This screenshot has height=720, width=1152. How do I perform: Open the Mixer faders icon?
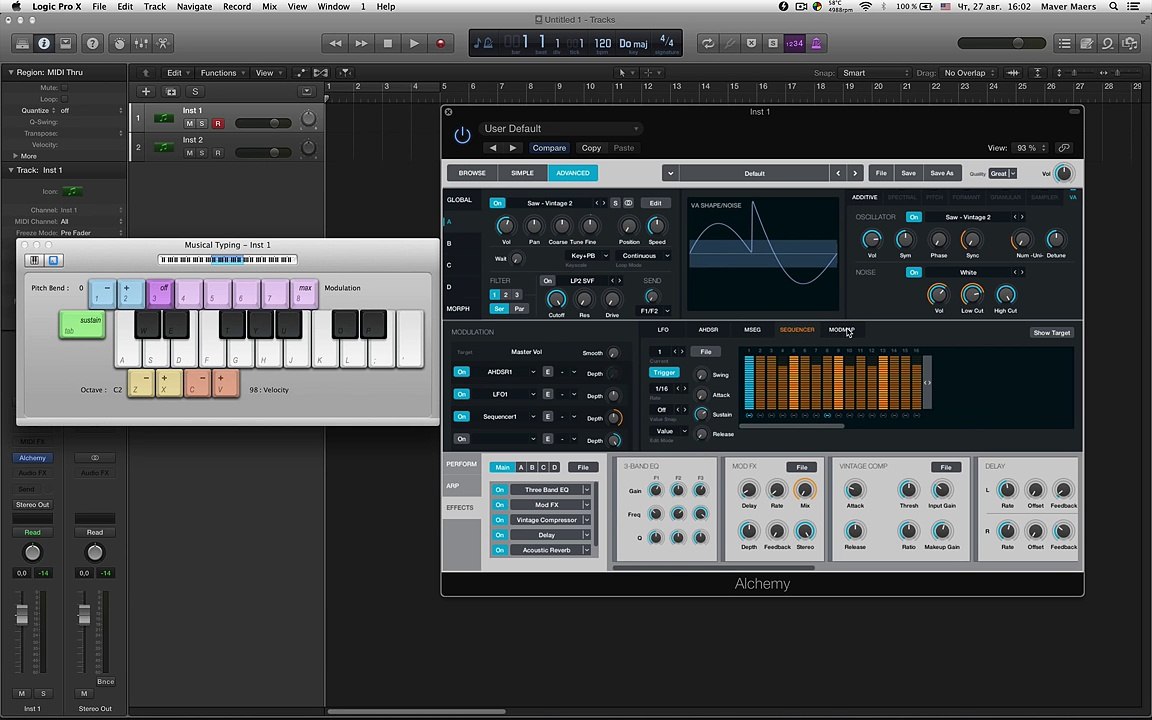tap(141, 43)
